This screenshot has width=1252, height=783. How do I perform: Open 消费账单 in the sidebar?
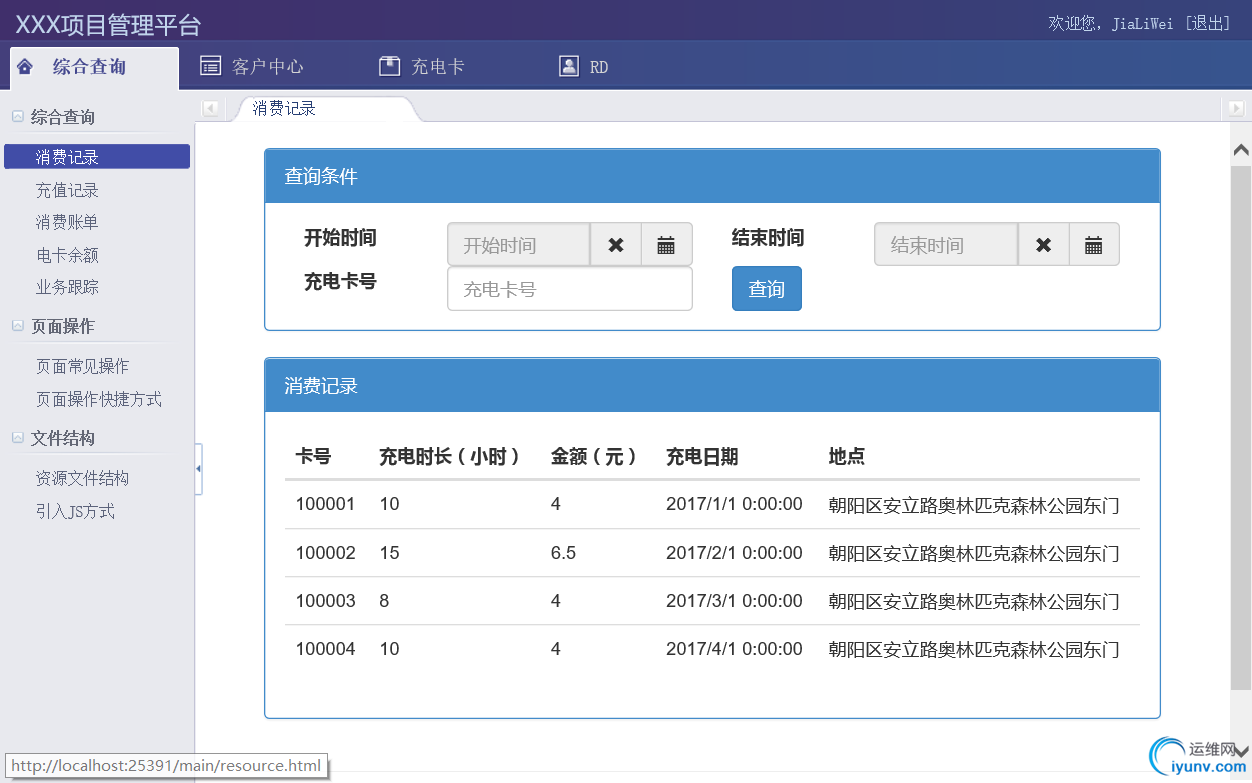tap(67, 222)
